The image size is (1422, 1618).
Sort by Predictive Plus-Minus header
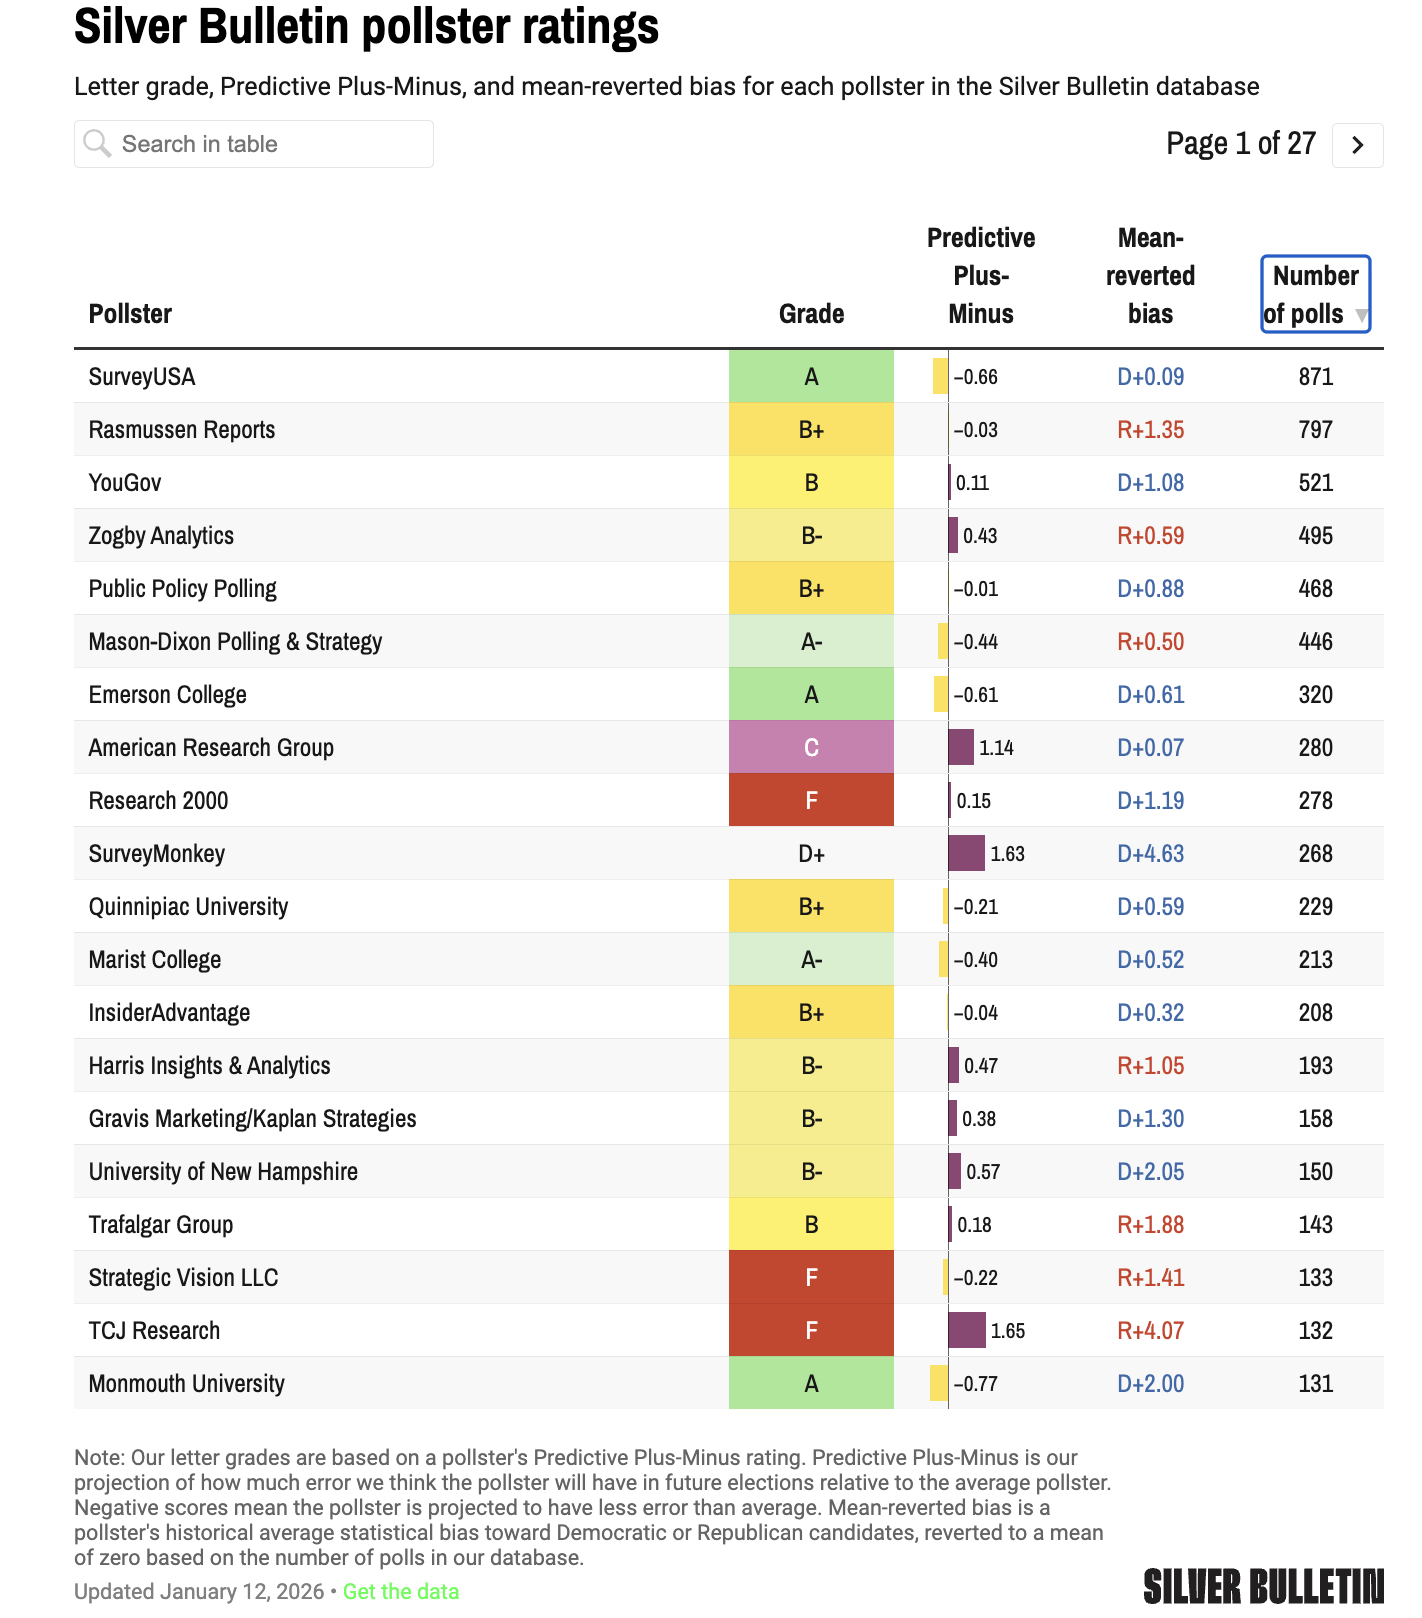pos(981,276)
